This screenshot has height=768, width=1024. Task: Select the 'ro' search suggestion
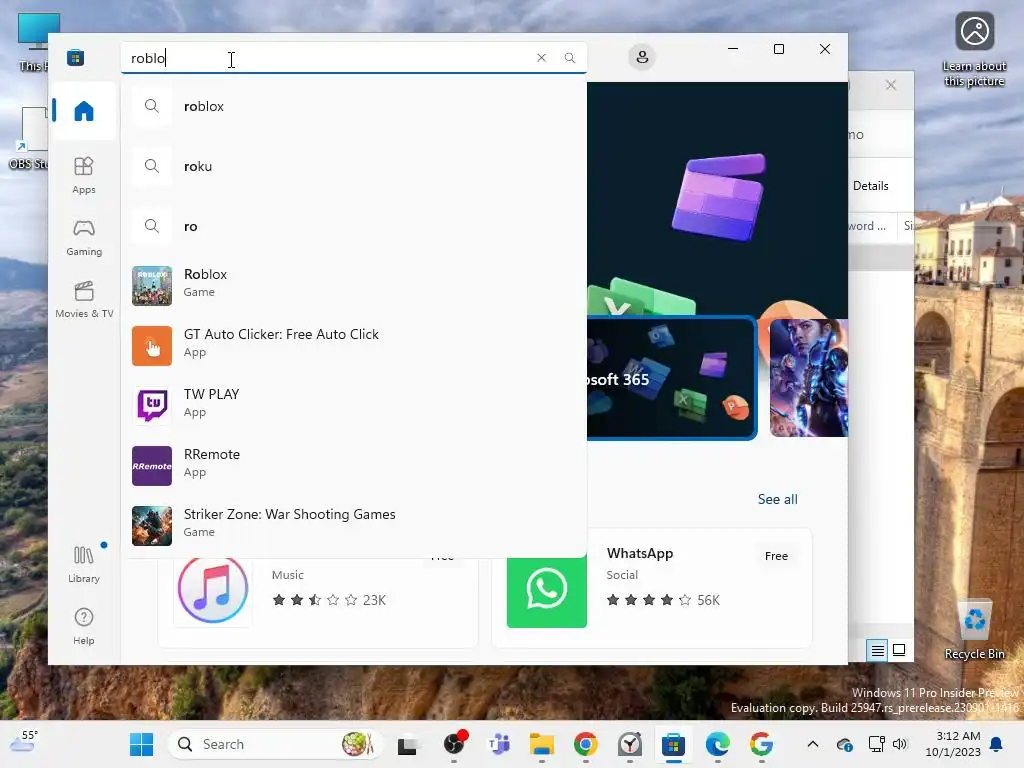tap(354, 226)
